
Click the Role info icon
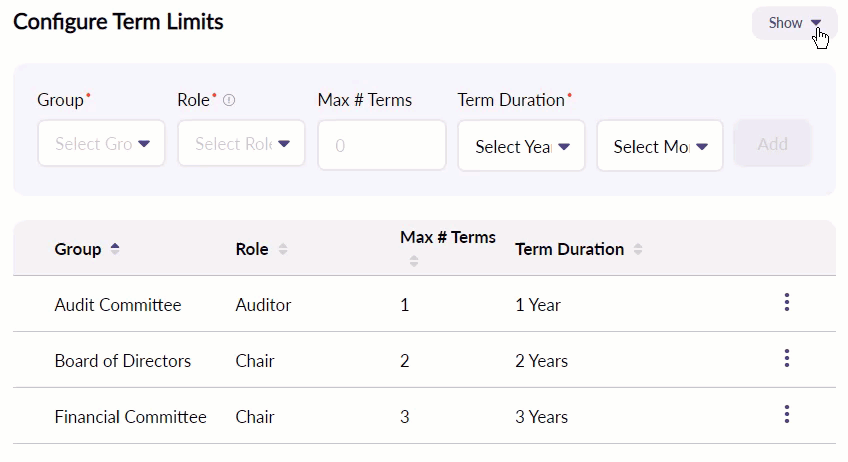pos(229,100)
